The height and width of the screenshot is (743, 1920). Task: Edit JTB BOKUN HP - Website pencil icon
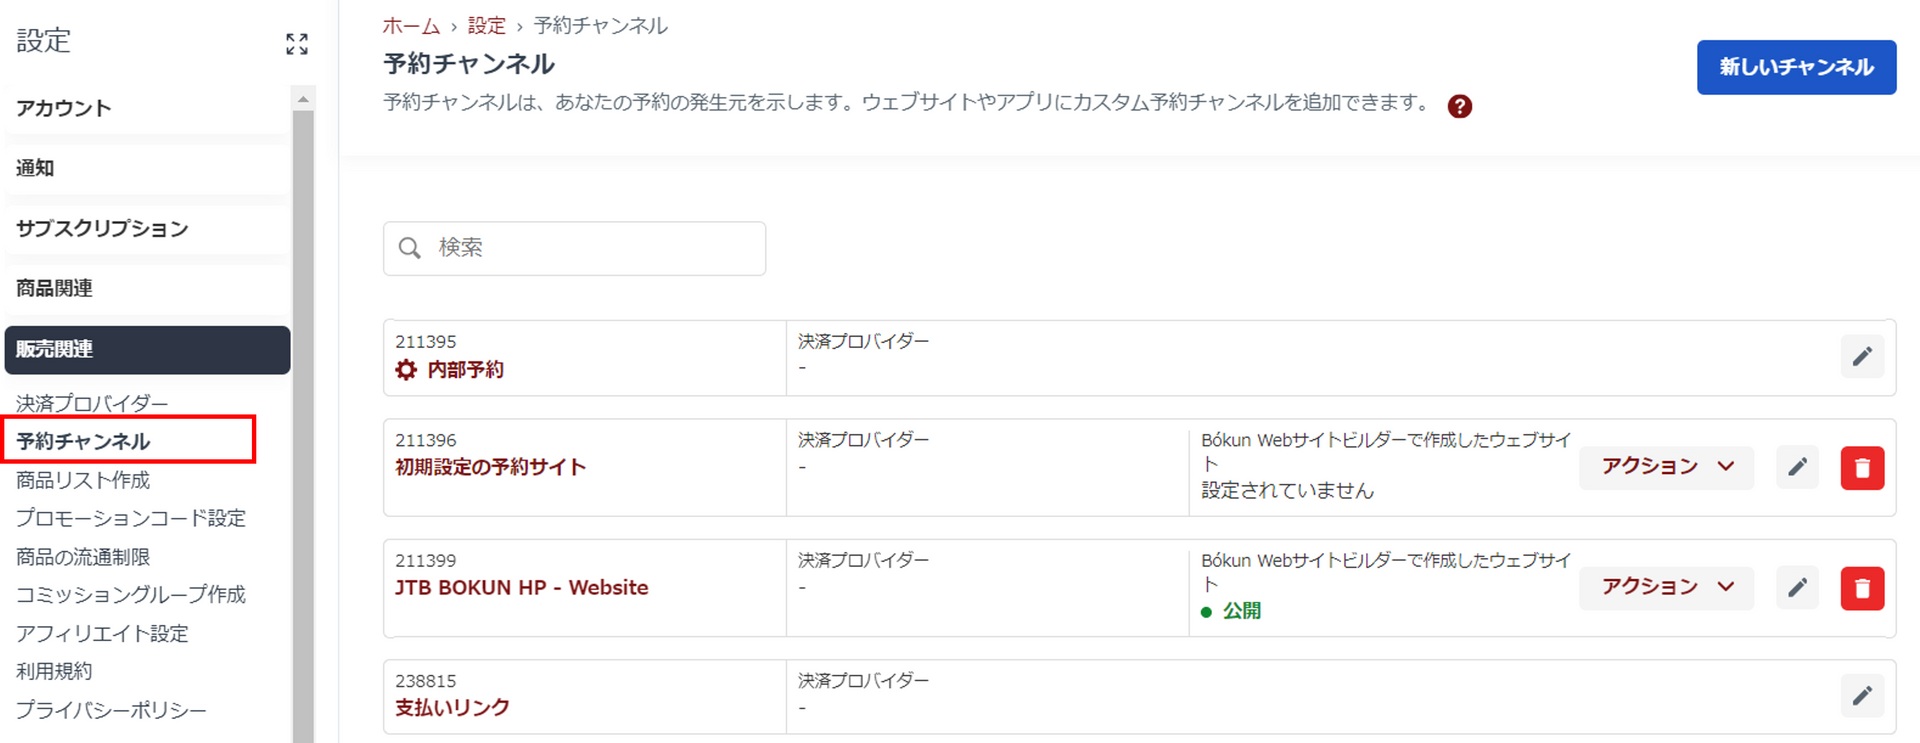pos(1797,588)
